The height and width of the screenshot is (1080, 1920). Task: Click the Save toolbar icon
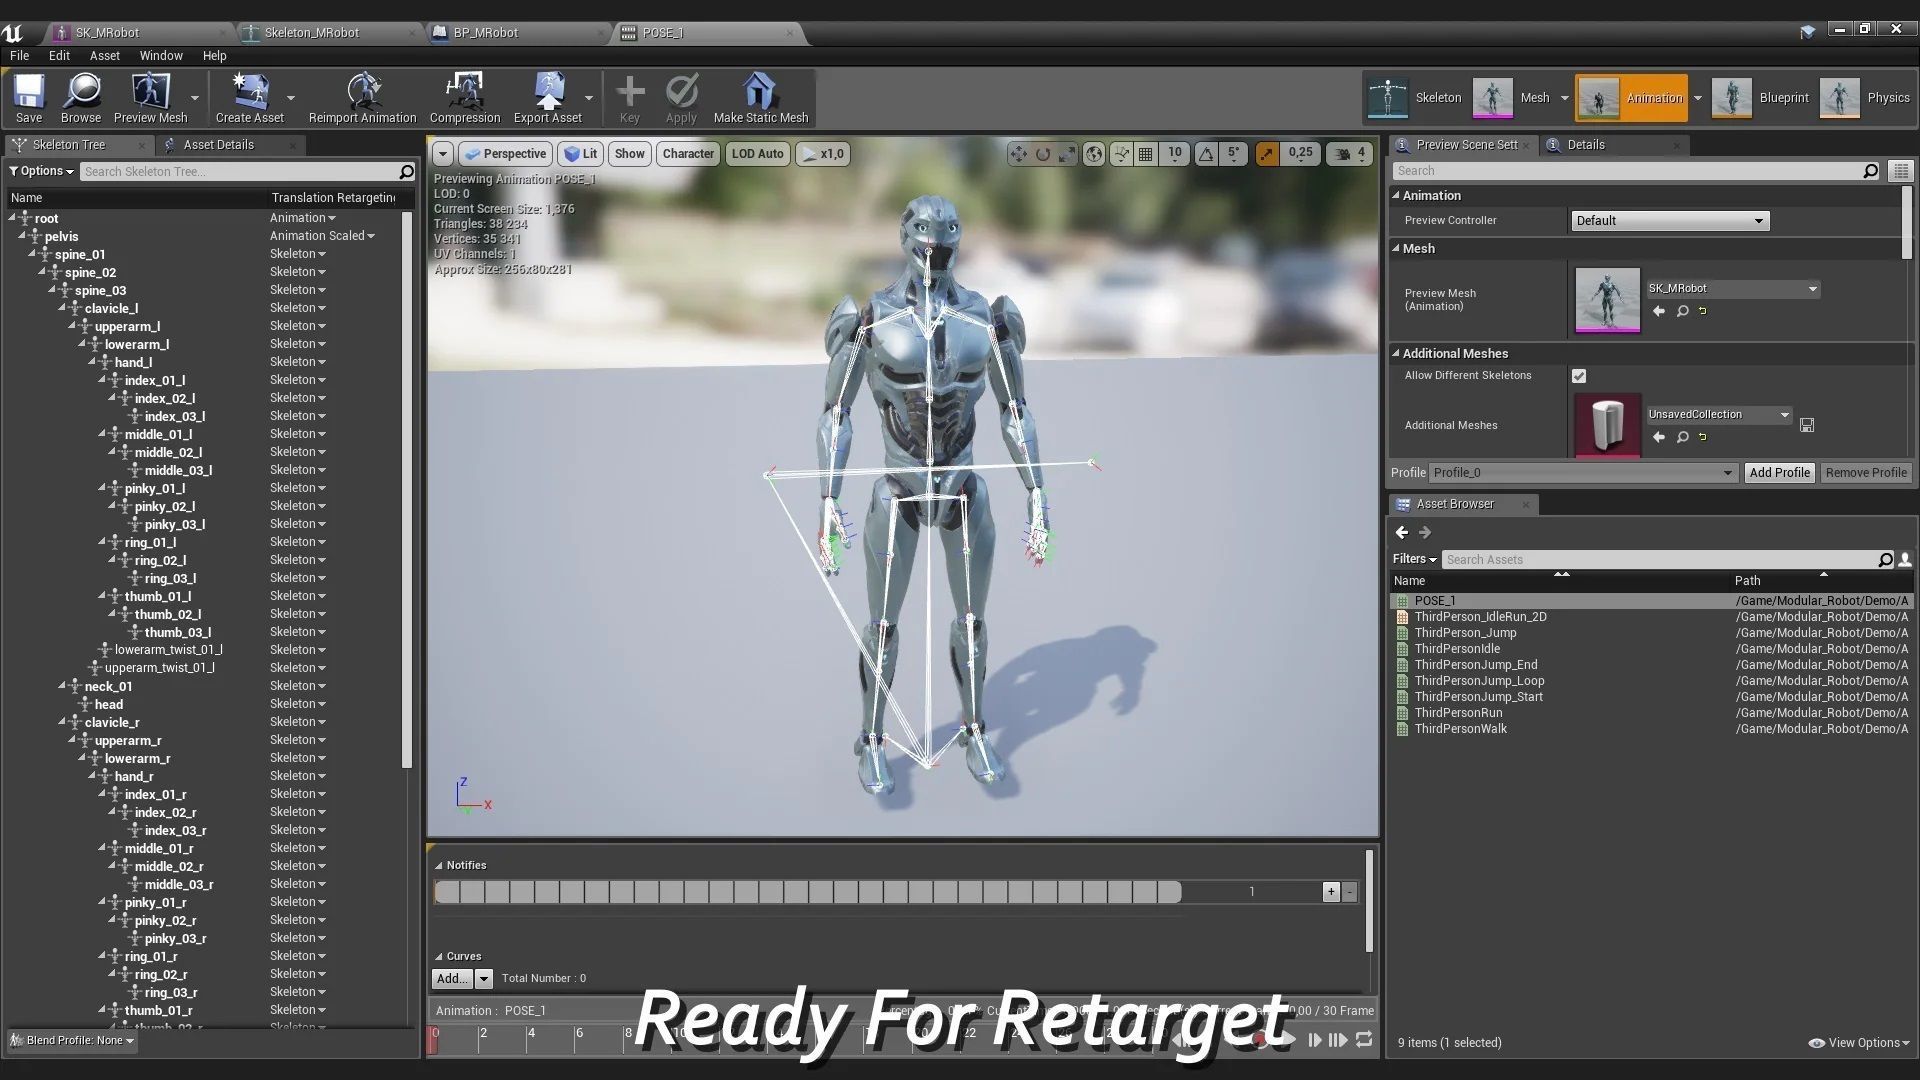(x=28, y=97)
